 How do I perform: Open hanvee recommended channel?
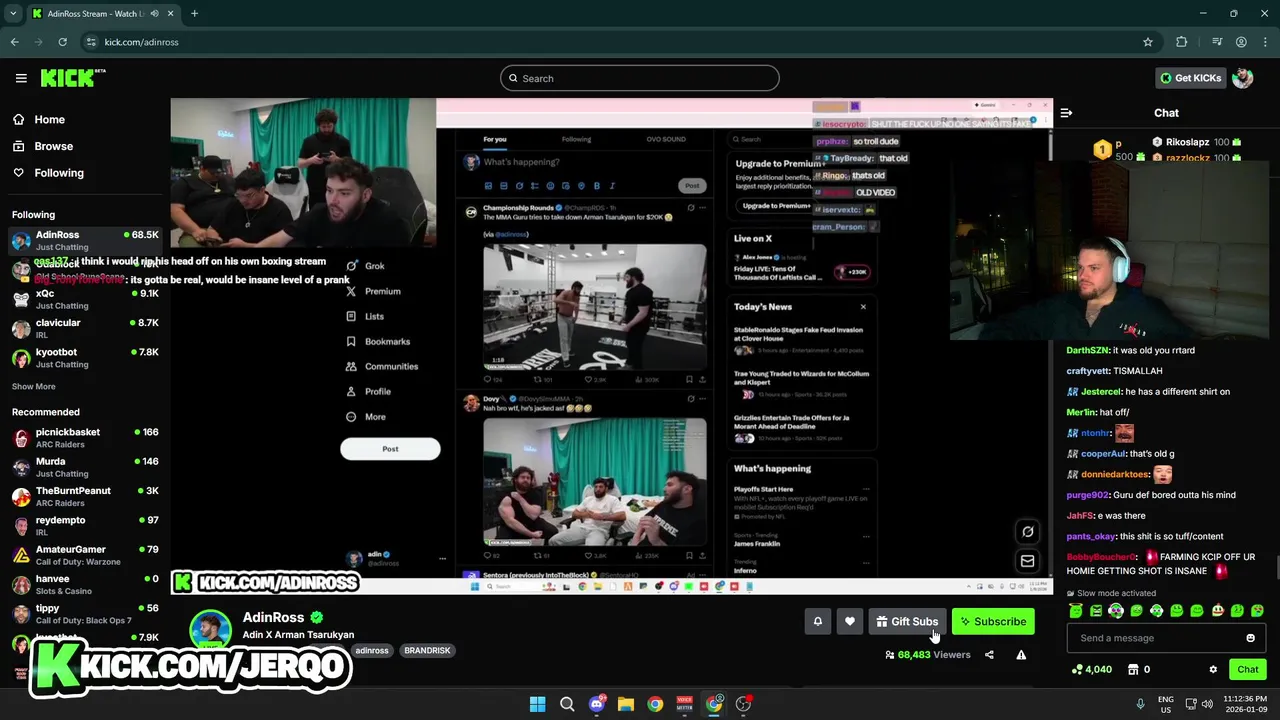pyautogui.click(x=85, y=584)
